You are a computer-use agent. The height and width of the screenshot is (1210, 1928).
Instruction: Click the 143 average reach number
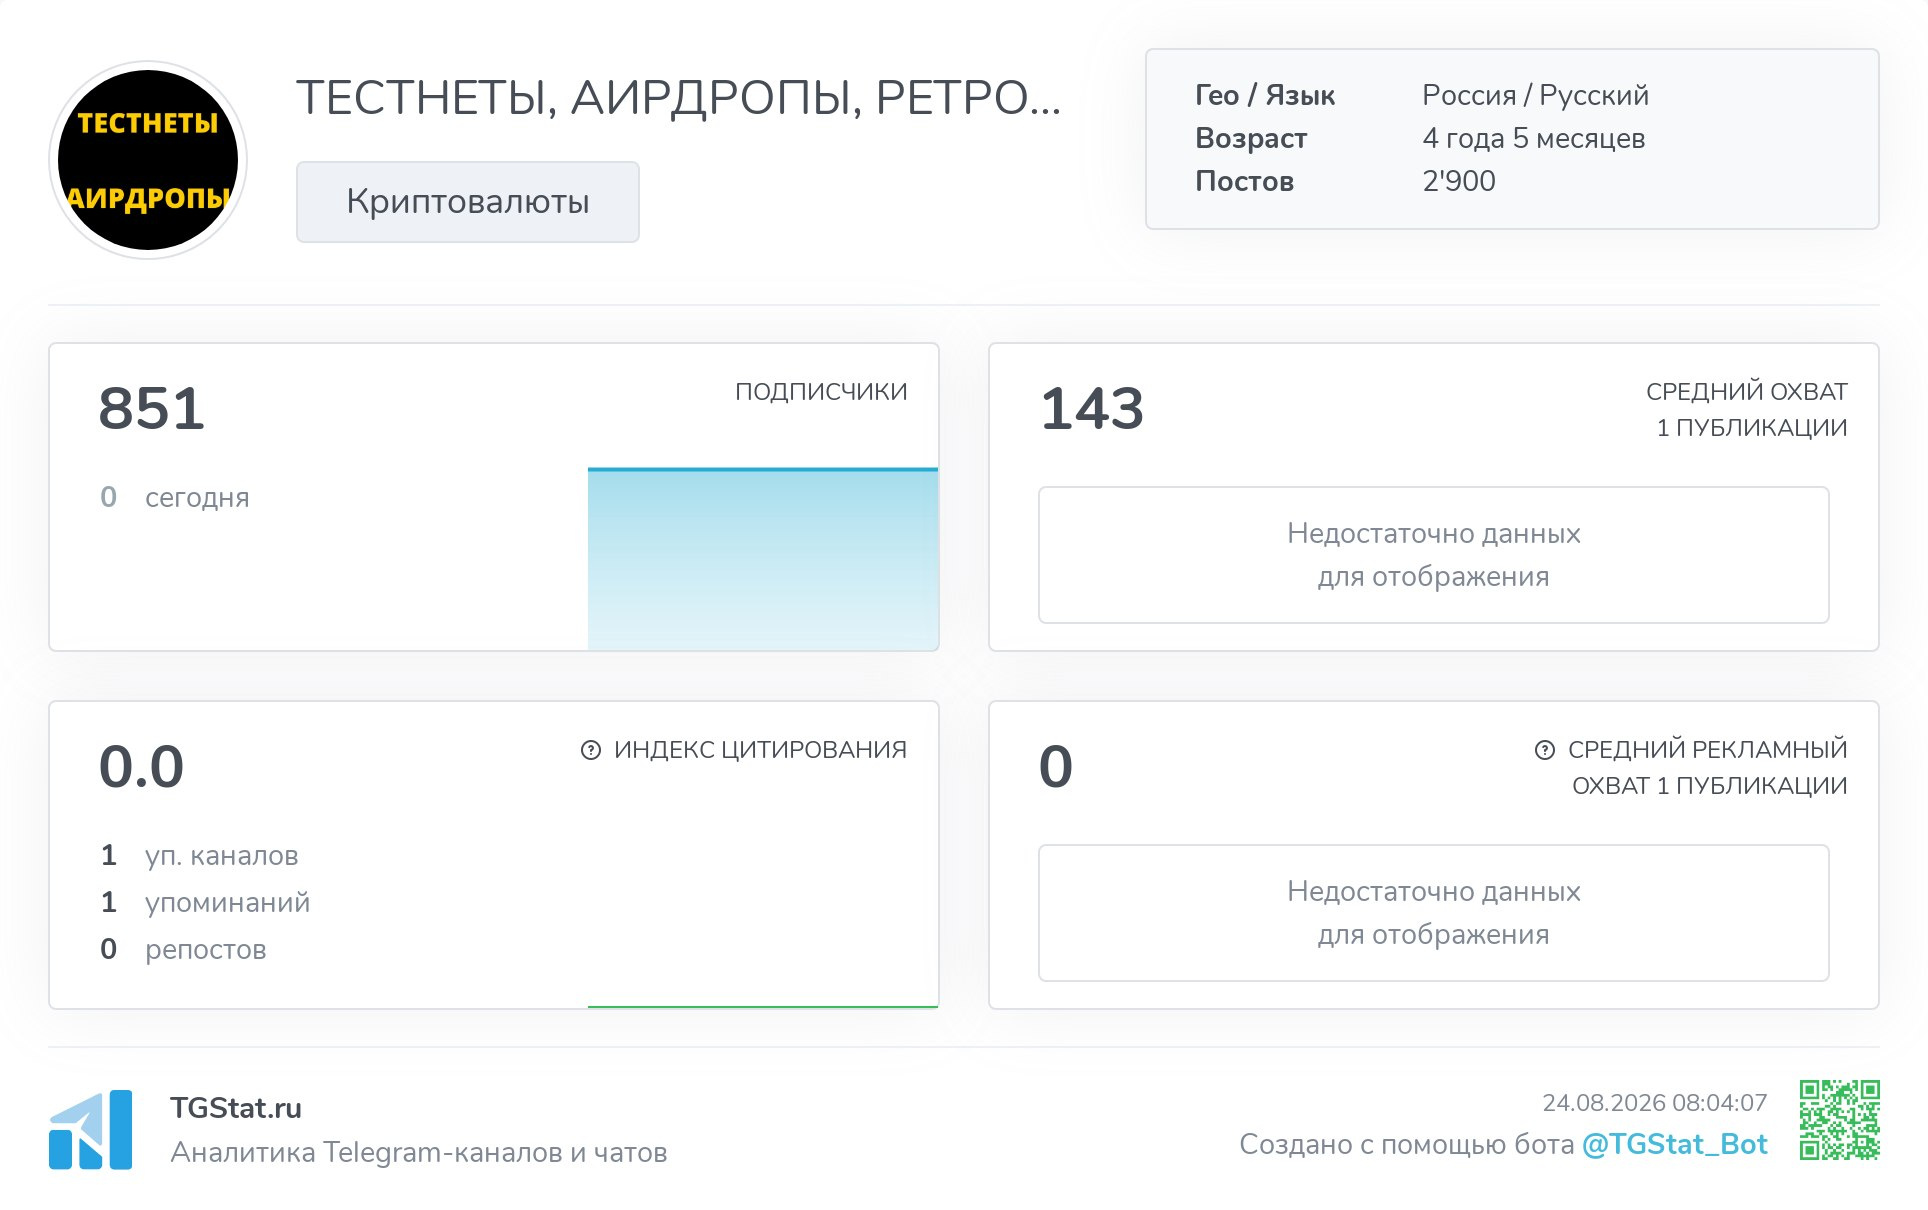(1092, 409)
